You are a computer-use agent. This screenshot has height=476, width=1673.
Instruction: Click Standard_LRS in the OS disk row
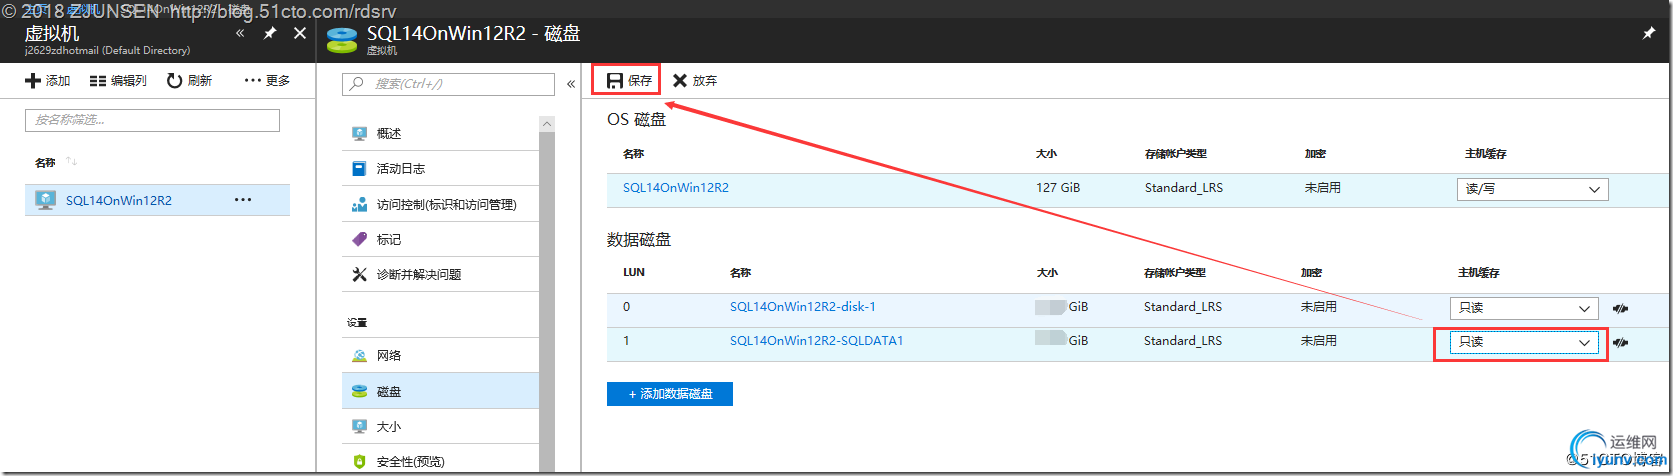(1184, 187)
